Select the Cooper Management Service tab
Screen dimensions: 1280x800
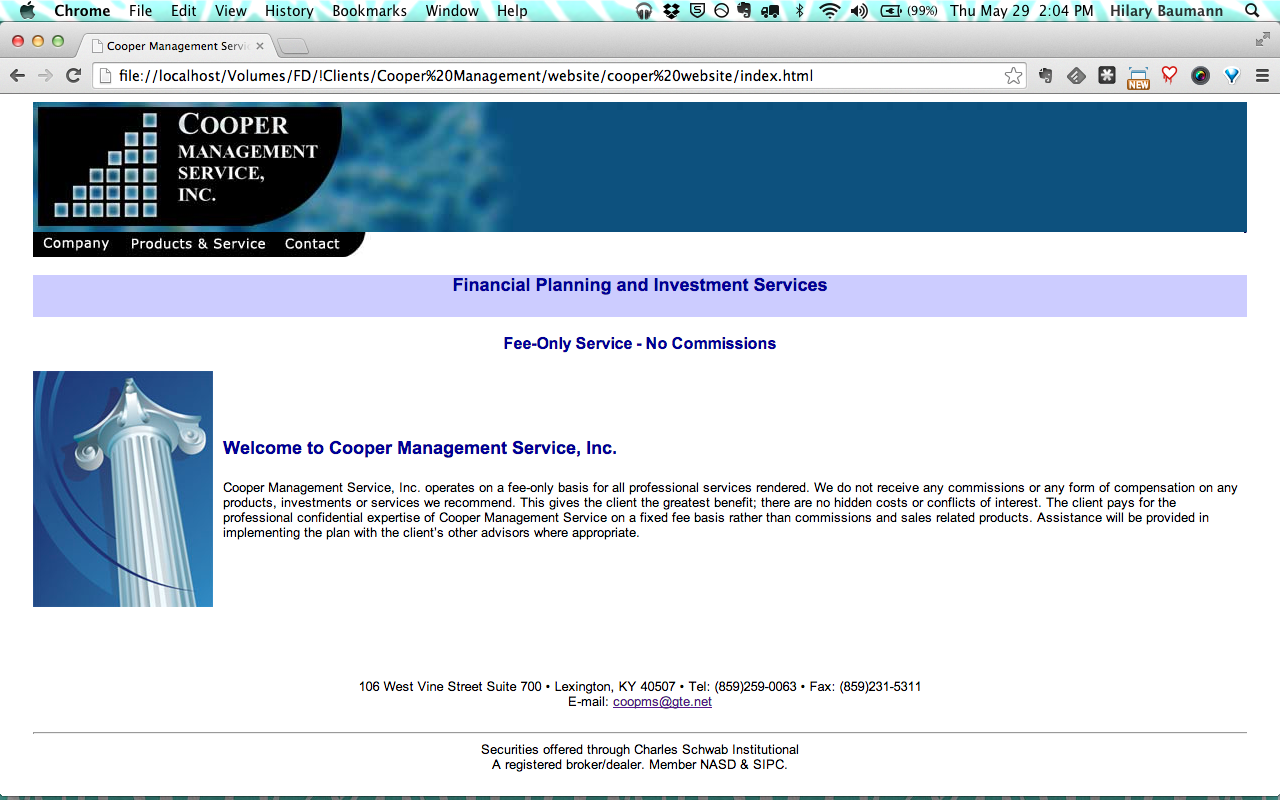(x=176, y=46)
